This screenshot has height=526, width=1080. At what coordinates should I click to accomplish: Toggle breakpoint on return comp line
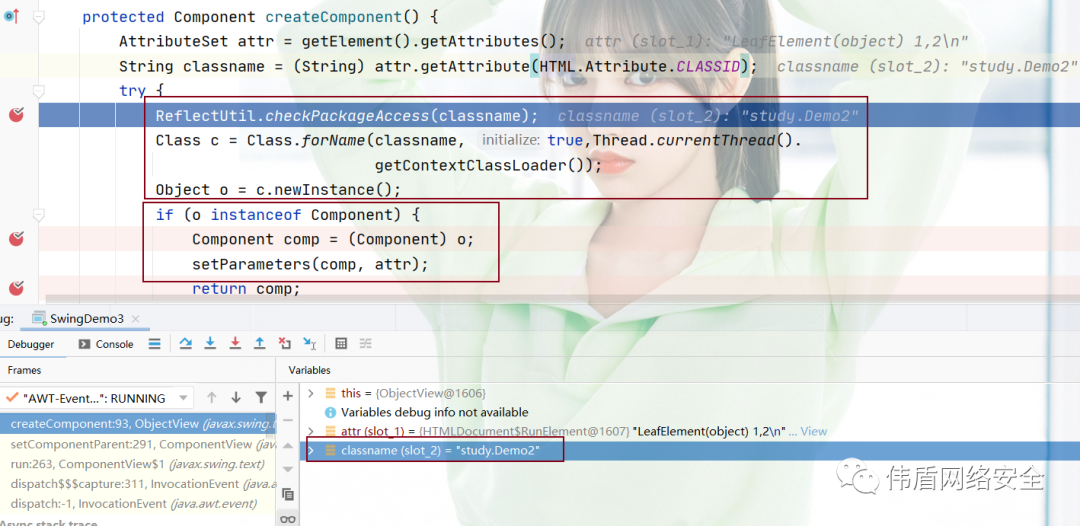click(x=17, y=288)
